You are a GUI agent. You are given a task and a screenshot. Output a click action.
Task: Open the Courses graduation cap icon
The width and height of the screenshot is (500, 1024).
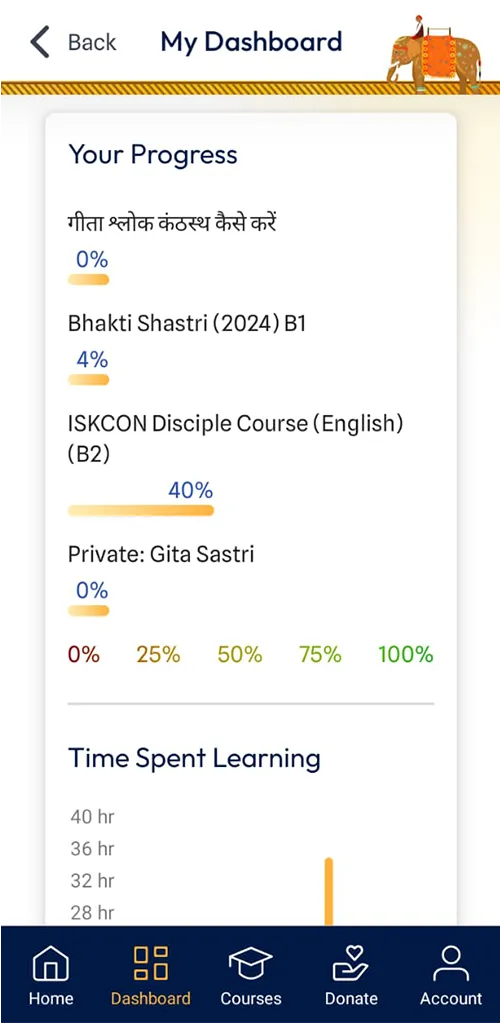point(251,964)
